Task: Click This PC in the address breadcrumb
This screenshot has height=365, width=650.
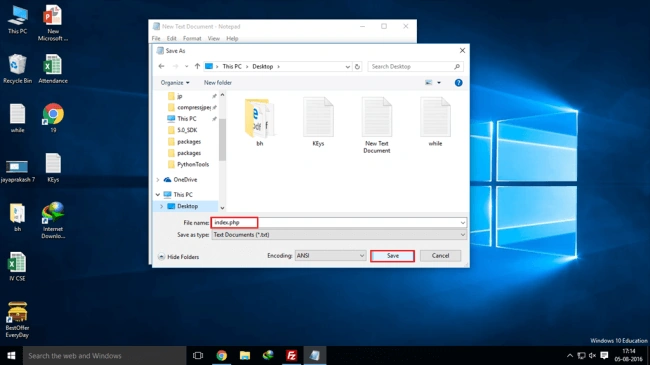Action: 232,66
